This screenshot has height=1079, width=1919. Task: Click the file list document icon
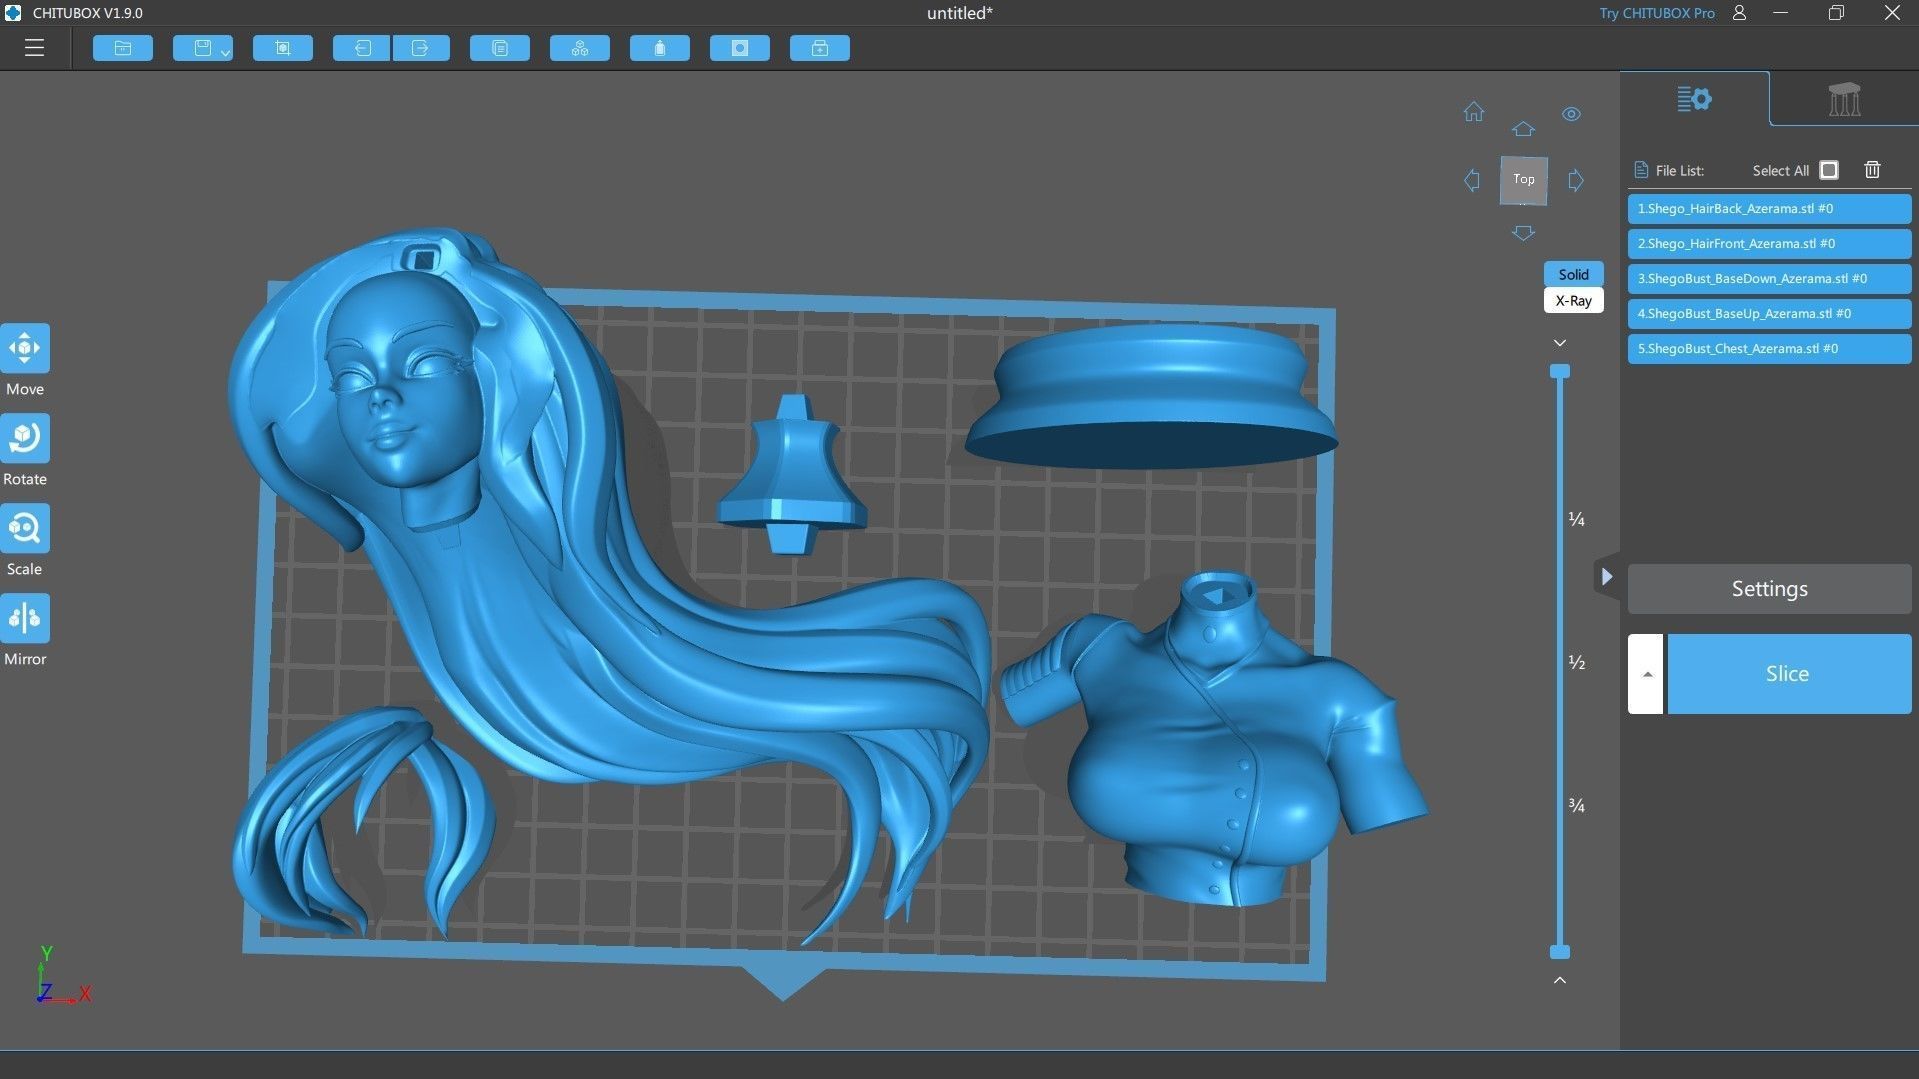1640,170
